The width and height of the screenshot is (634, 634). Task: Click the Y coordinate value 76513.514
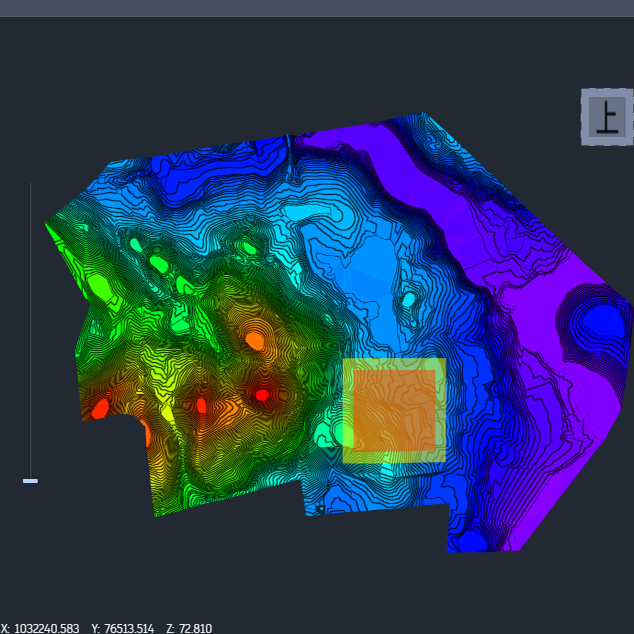coord(129,628)
